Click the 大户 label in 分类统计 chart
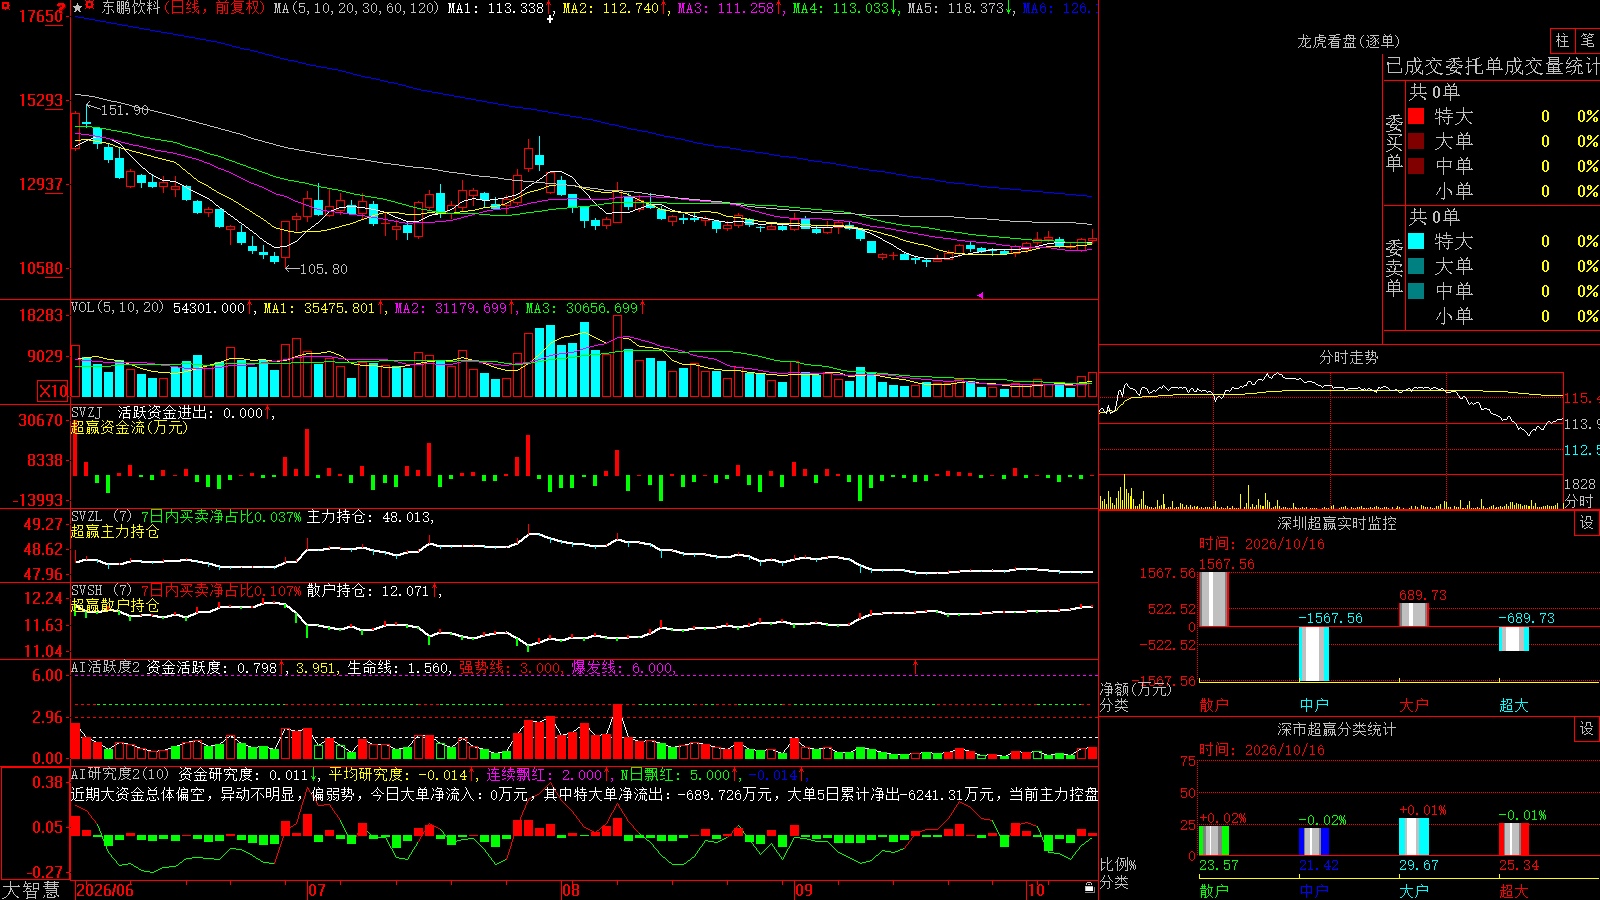 (1414, 890)
